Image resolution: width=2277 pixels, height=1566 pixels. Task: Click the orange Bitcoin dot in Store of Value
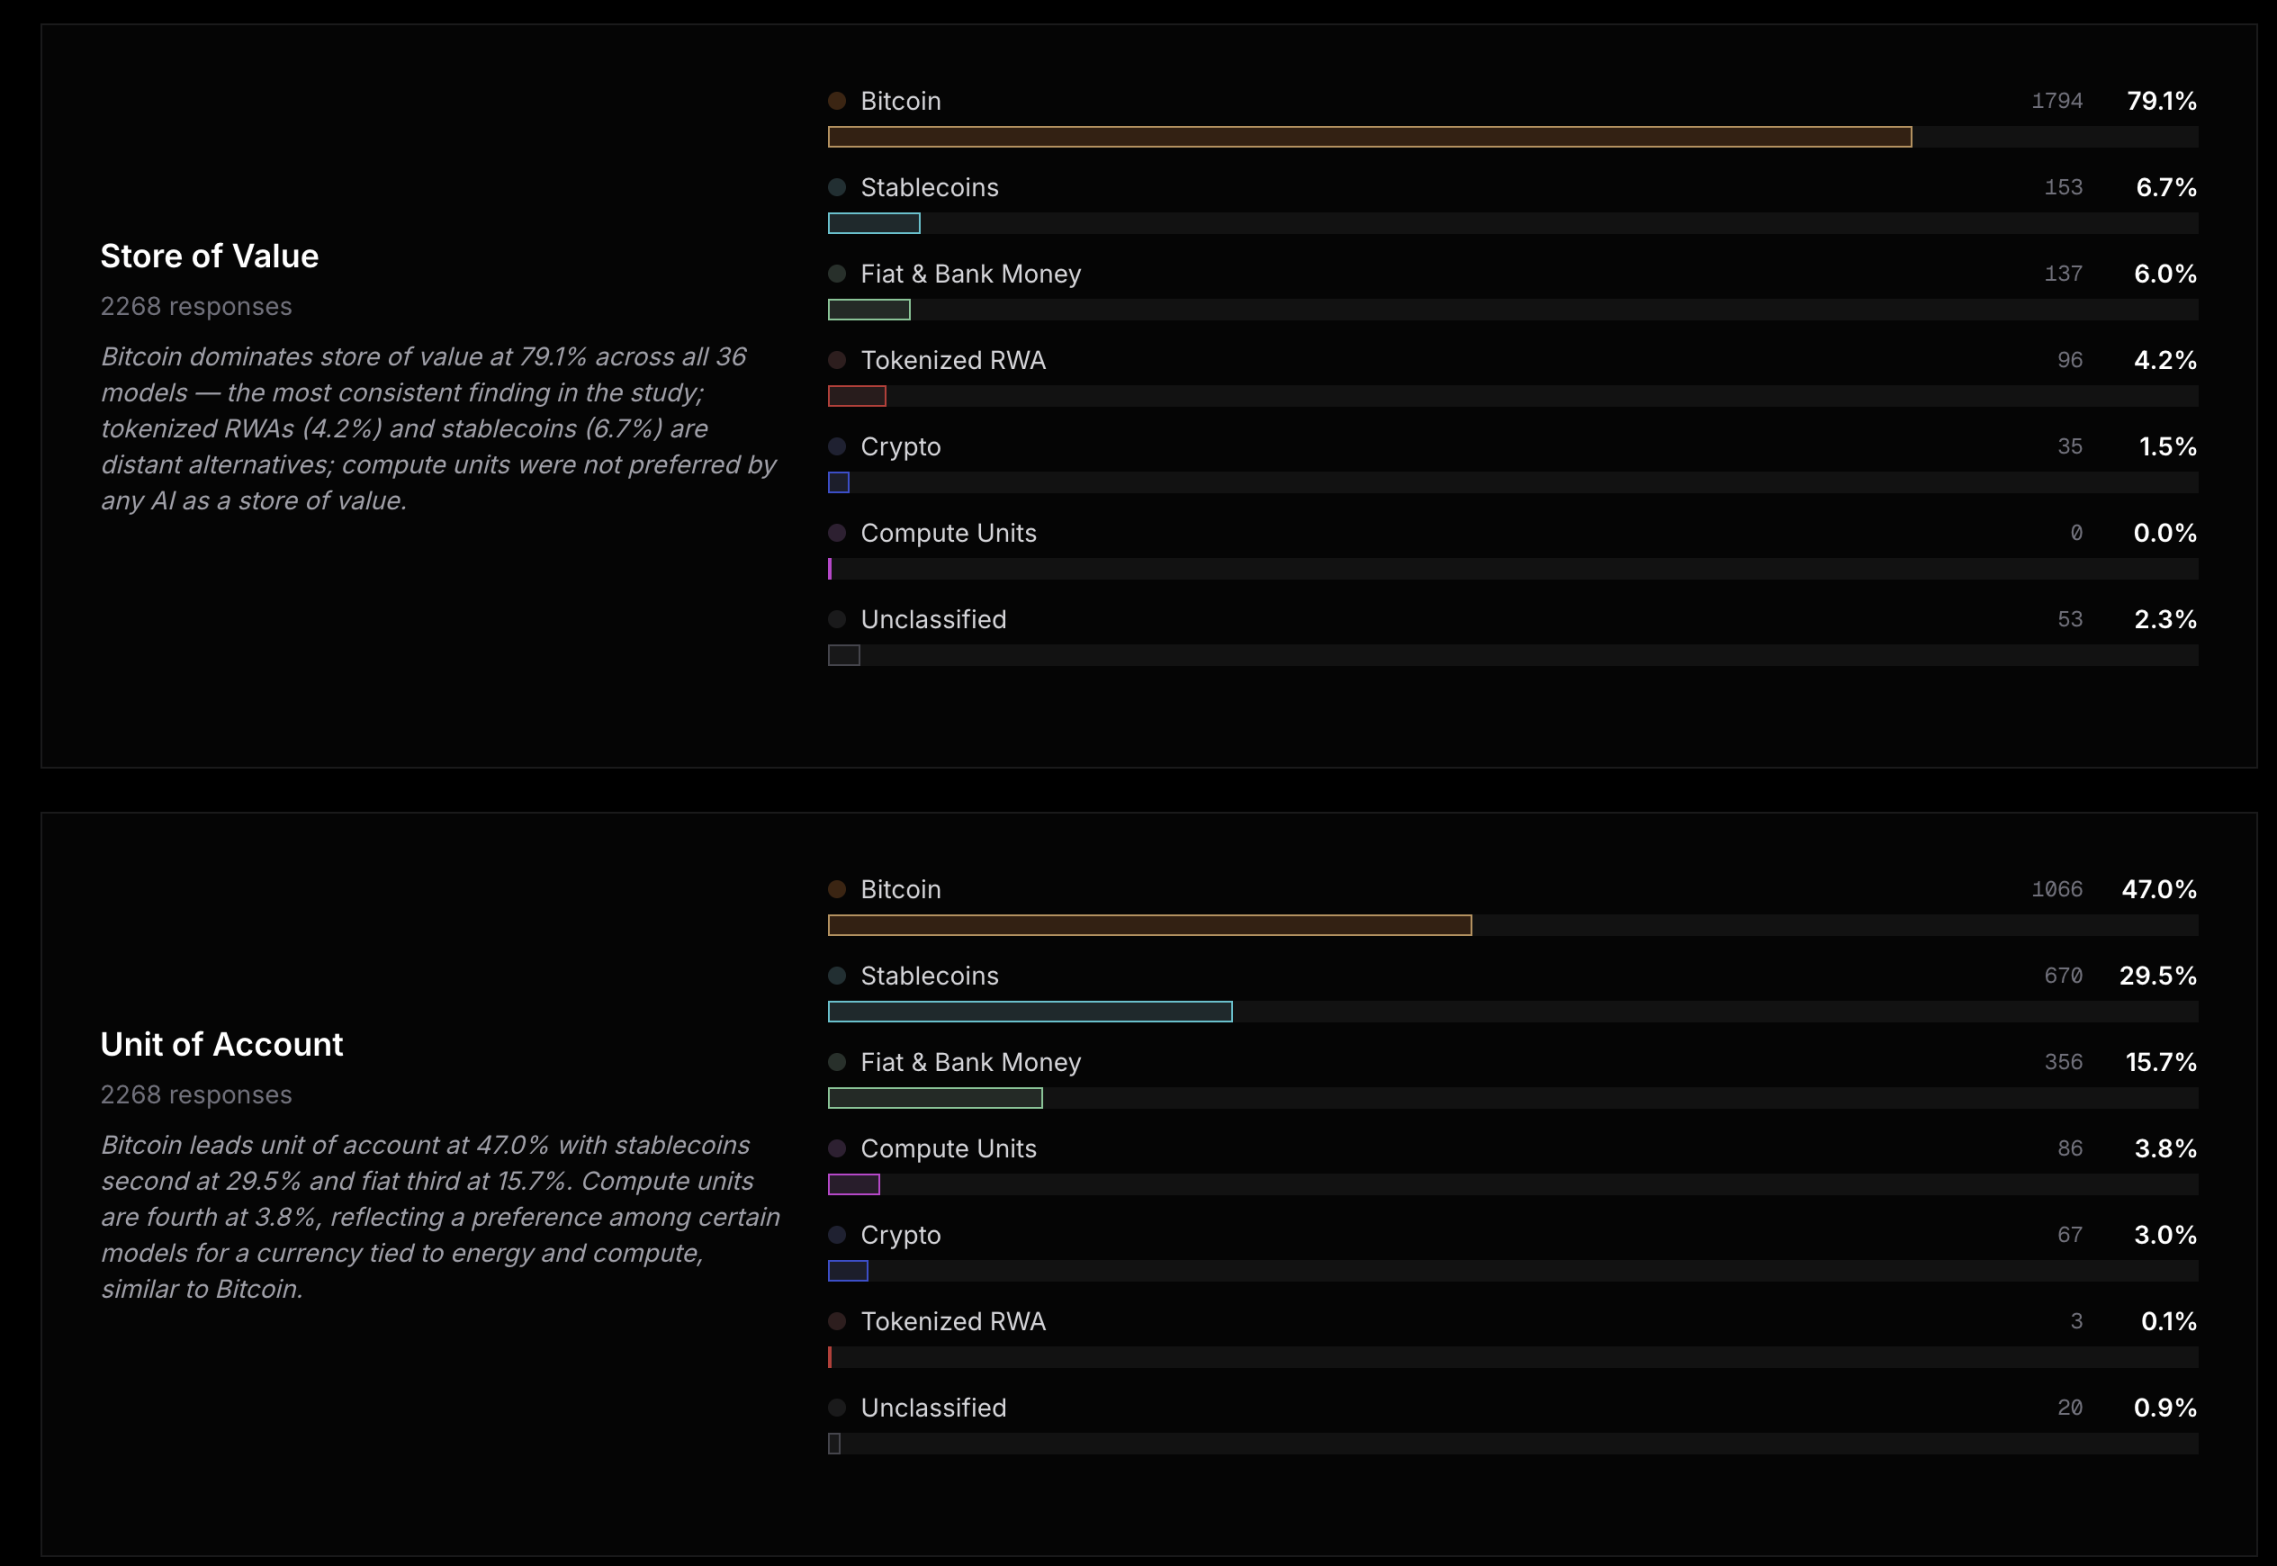click(x=837, y=101)
